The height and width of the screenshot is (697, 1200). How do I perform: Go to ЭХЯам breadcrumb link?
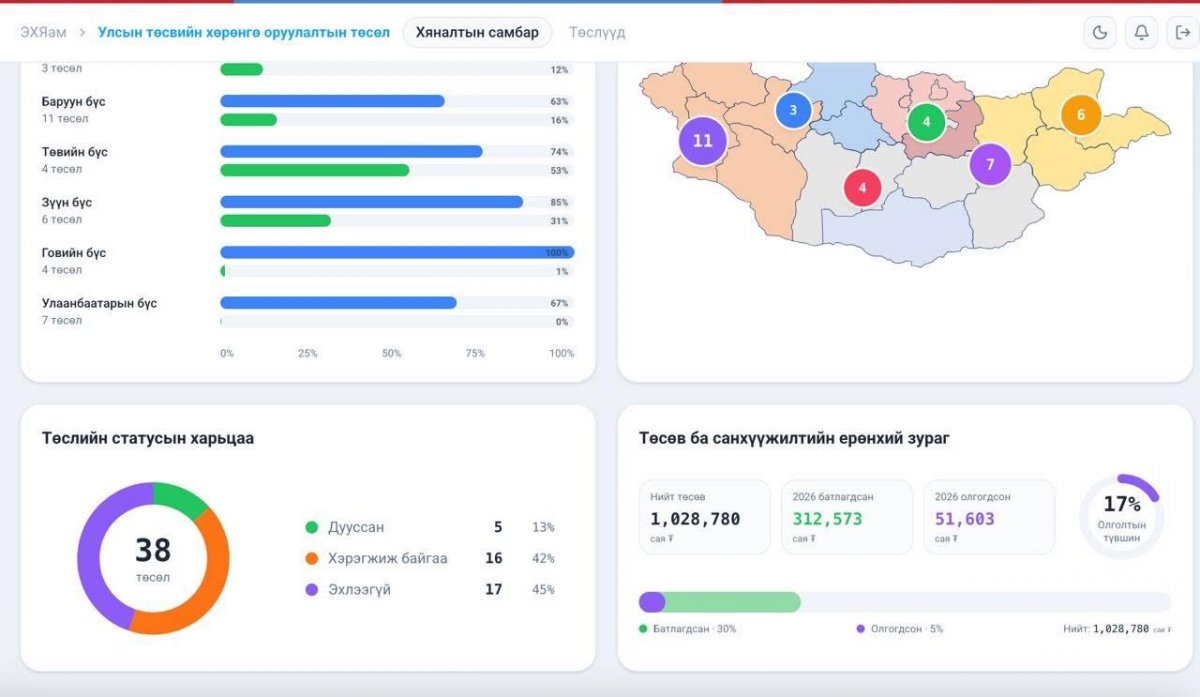pyautogui.click(x=43, y=32)
